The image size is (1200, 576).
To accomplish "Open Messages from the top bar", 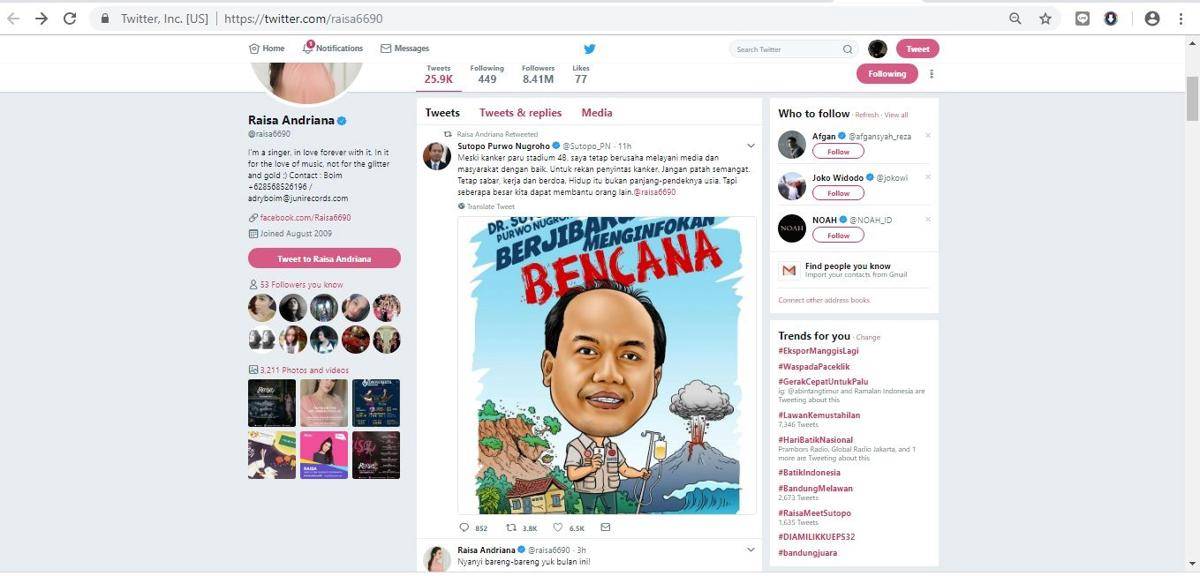I will (404, 48).
